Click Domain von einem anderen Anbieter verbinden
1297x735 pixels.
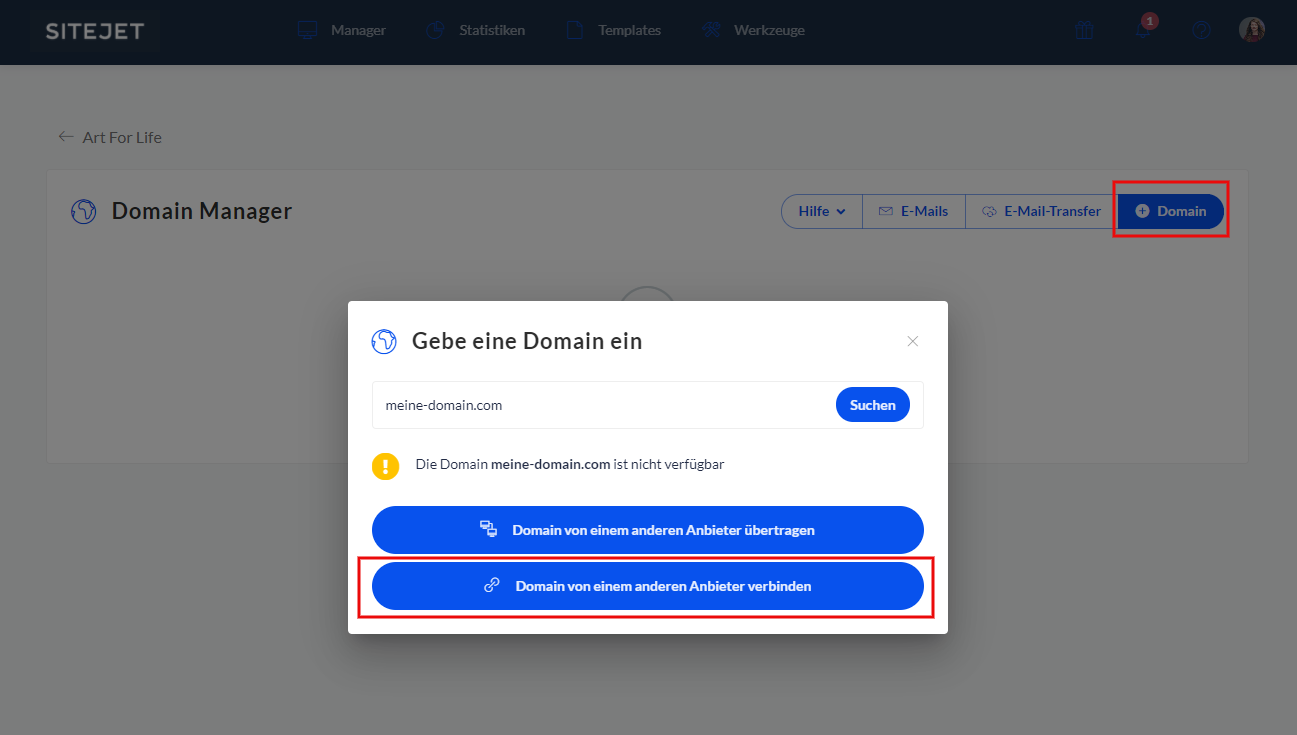point(647,586)
